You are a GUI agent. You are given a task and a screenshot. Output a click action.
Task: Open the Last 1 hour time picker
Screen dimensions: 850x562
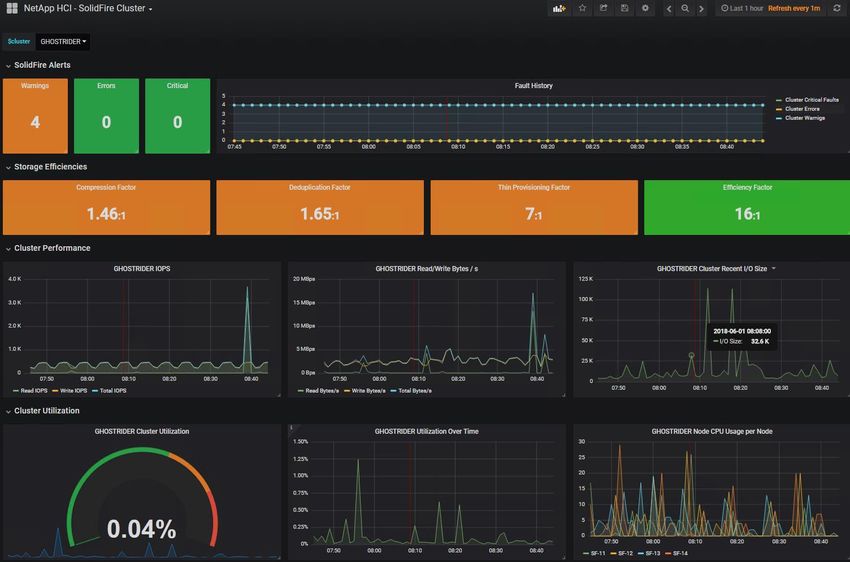[742, 8]
